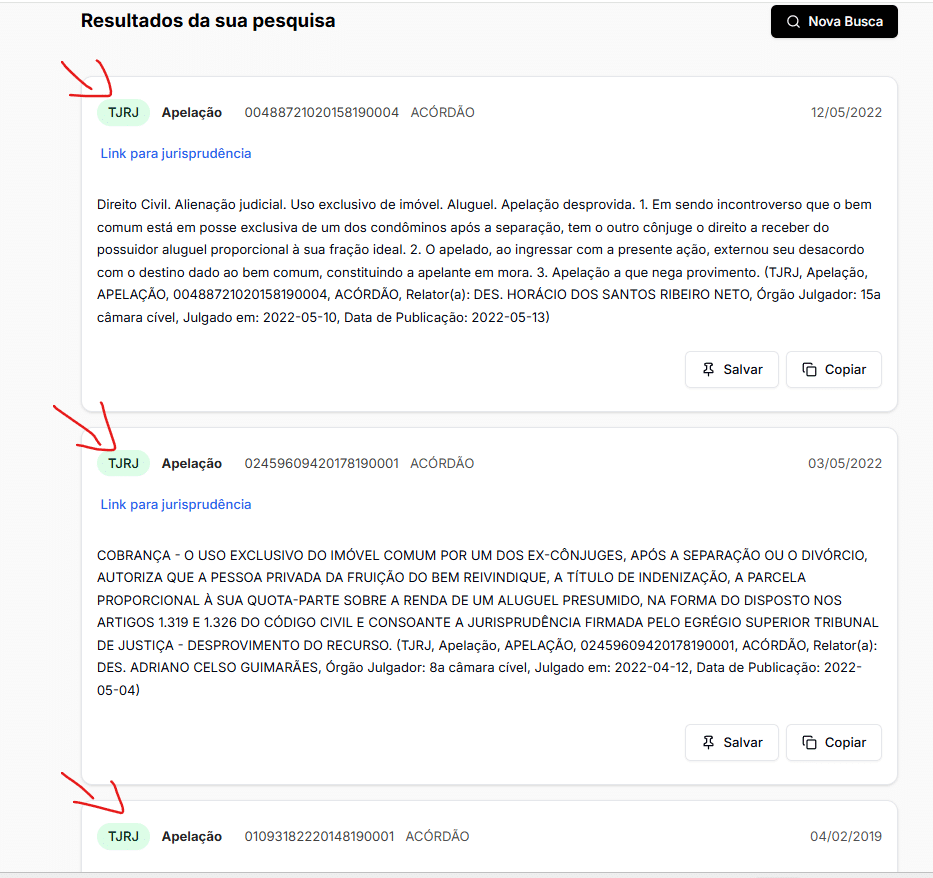Click the date 12/05/2022
Image resolution: width=933 pixels, height=878 pixels.
(x=846, y=113)
